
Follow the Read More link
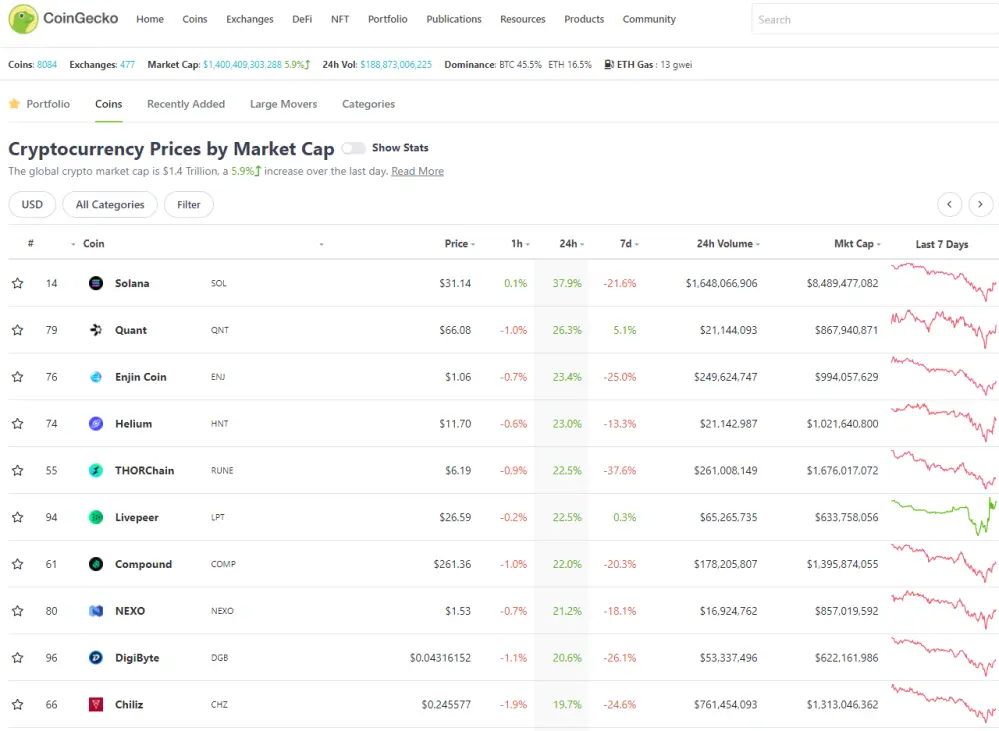point(417,171)
